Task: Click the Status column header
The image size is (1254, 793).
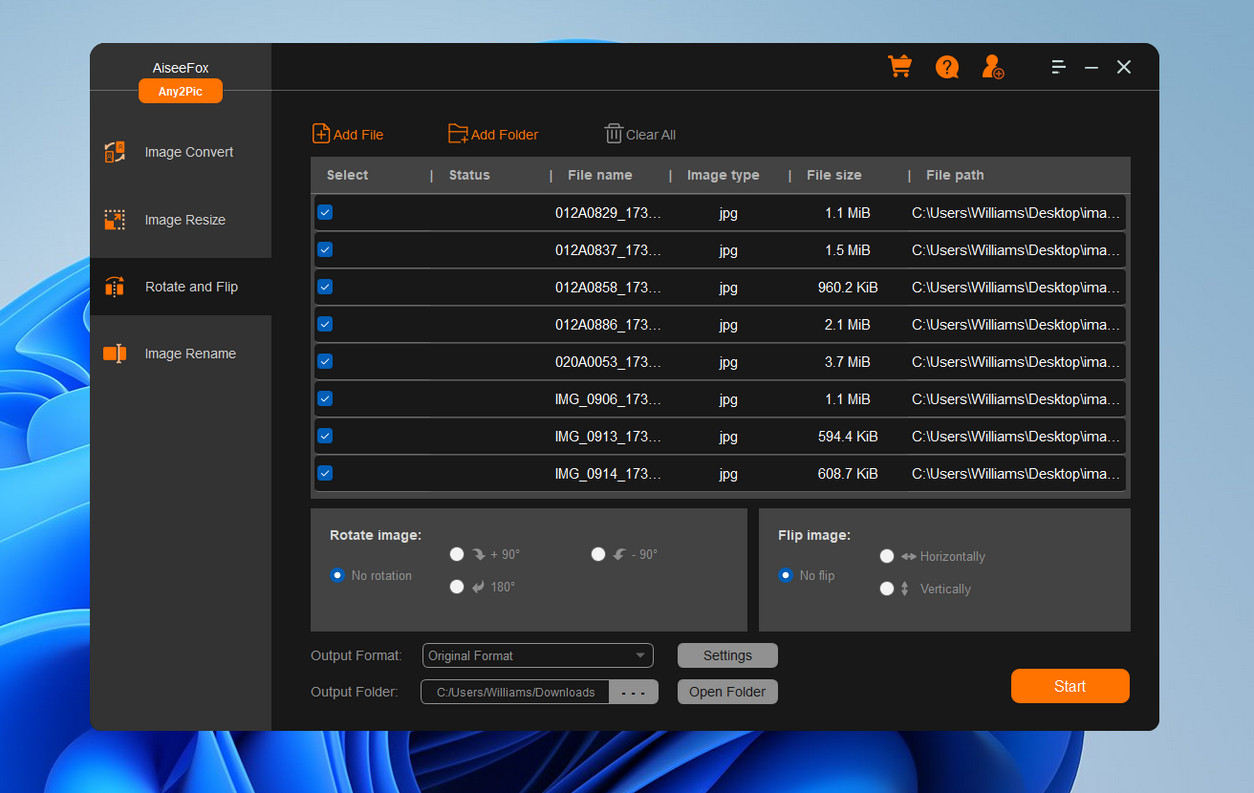Action: 469,175
